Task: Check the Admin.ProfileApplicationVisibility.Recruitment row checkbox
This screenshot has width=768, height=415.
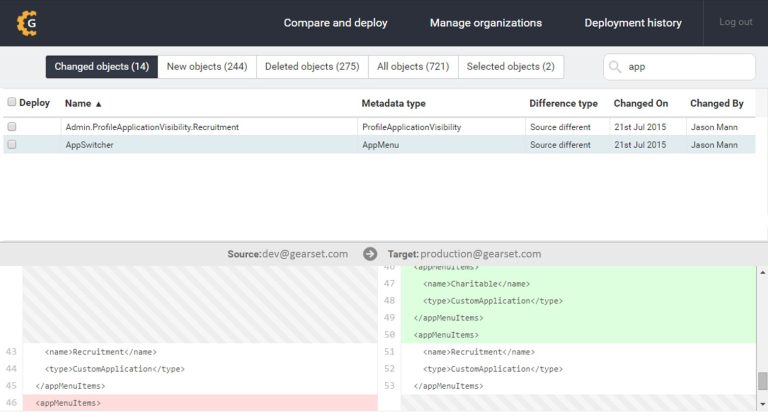Action: (x=12, y=127)
